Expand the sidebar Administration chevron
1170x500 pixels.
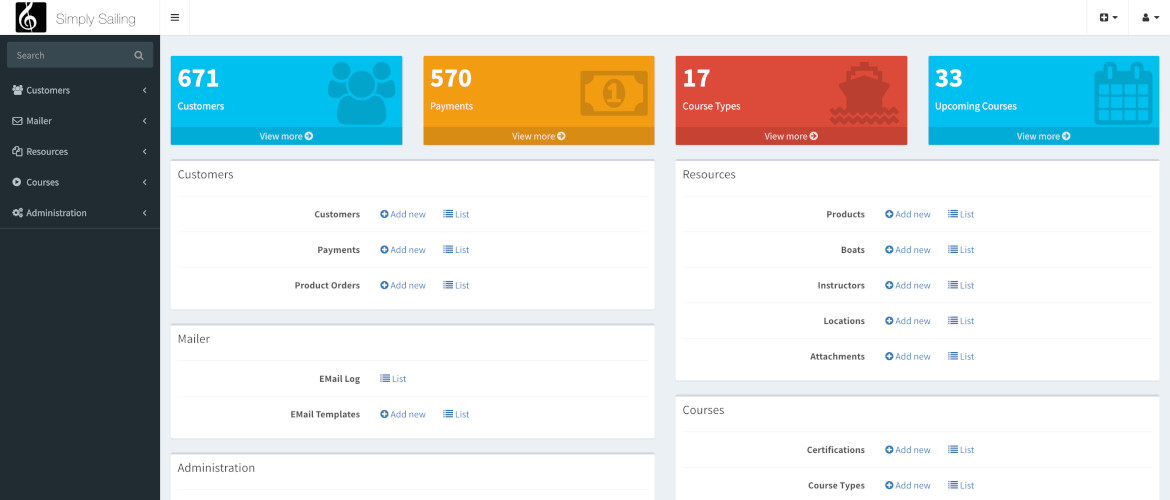click(145, 213)
